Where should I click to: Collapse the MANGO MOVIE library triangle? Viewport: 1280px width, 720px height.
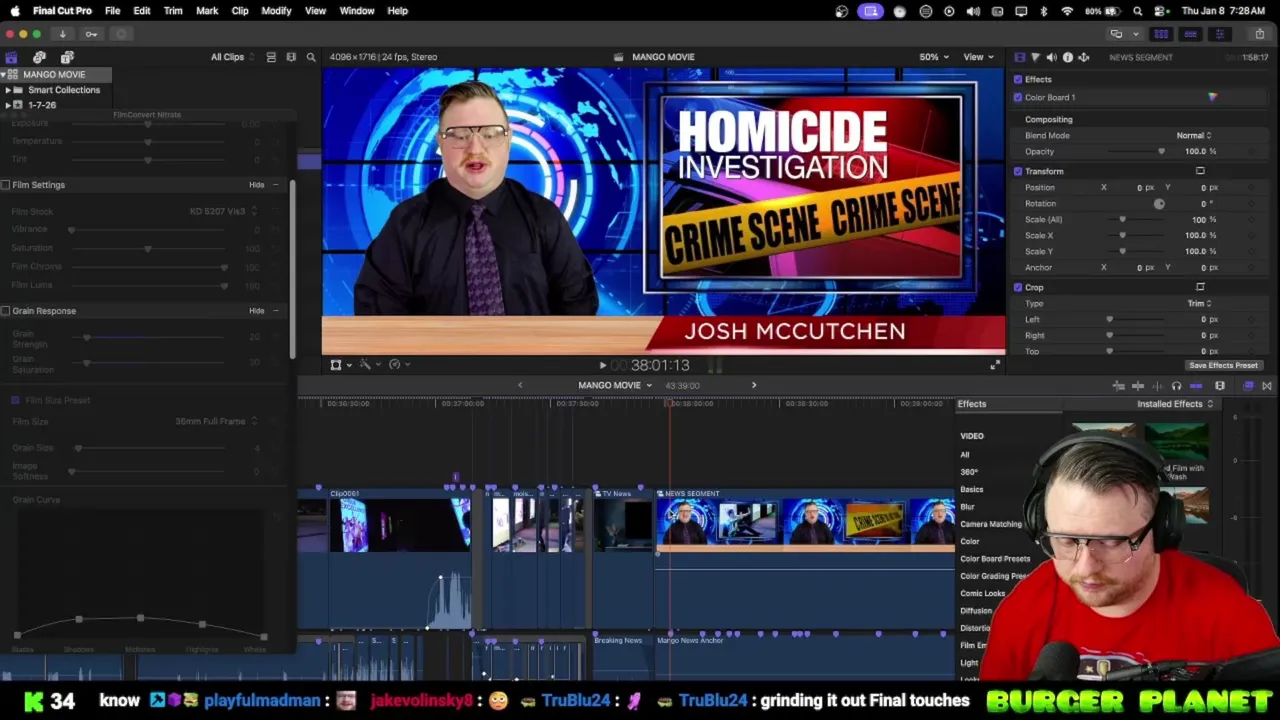4,75
